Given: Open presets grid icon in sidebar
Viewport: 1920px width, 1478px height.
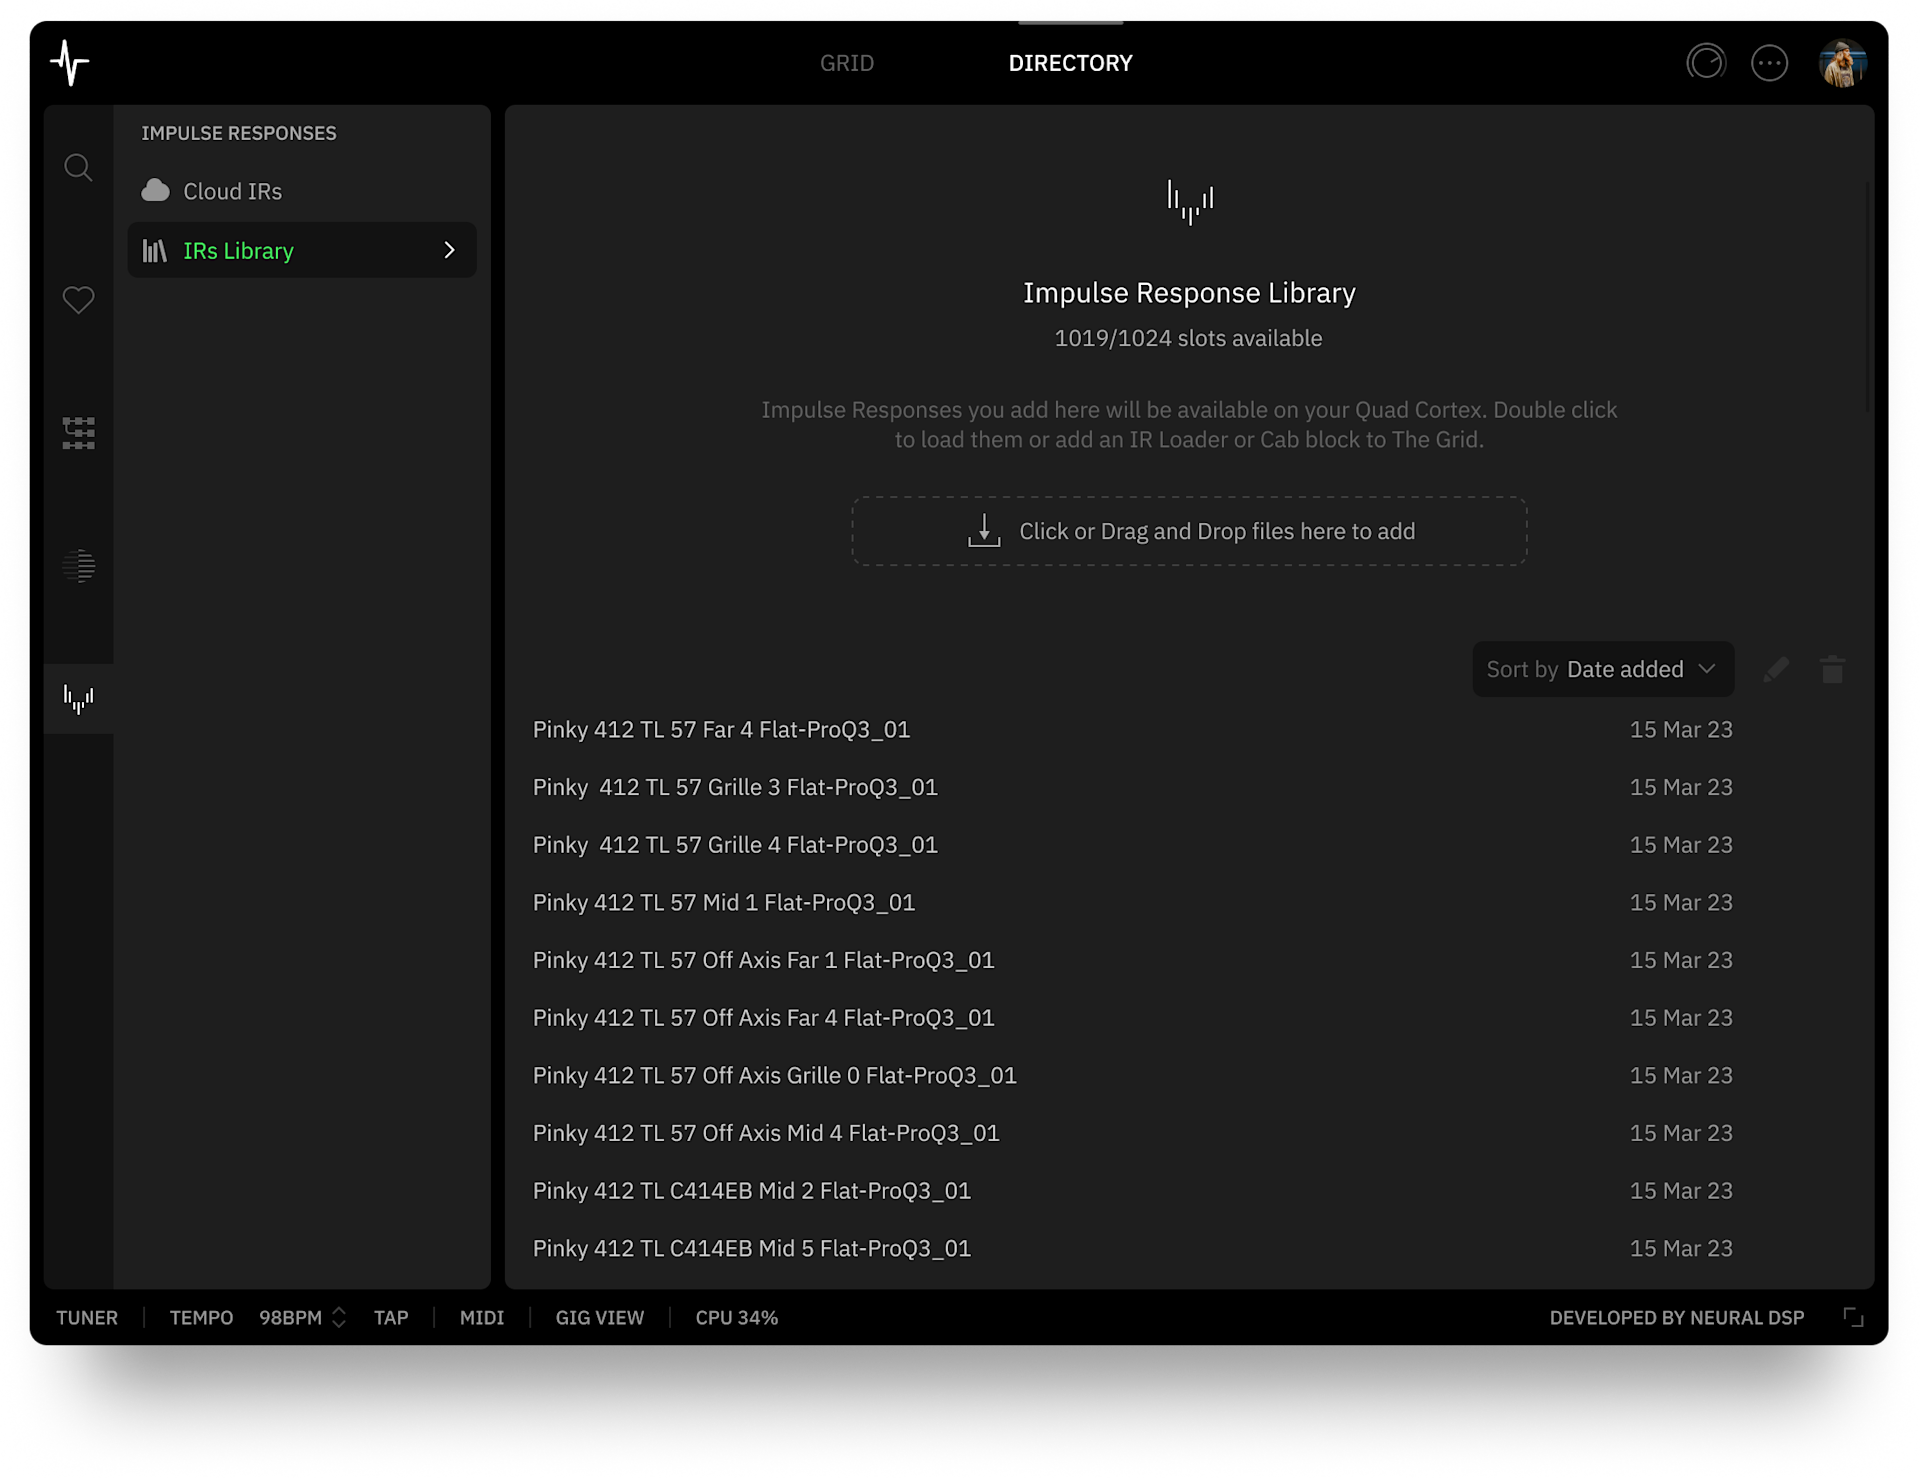Looking at the screenshot, I should 78,433.
